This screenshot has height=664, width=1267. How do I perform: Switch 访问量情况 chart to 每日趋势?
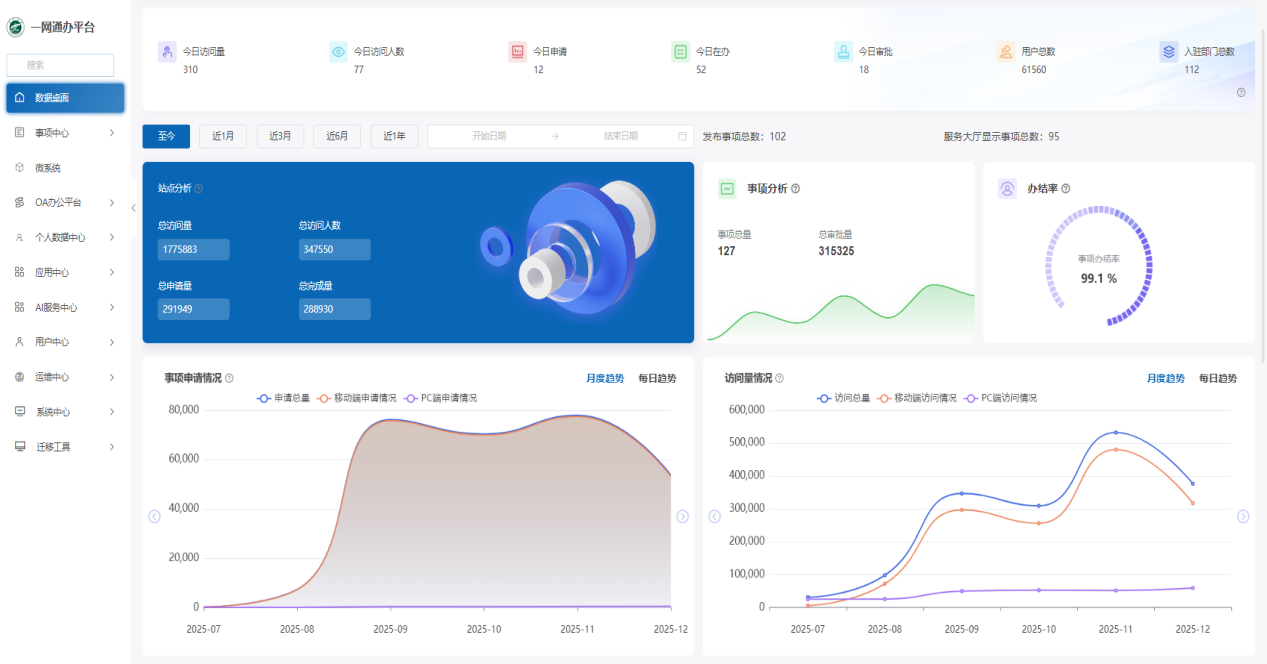click(x=1217, y=378)
